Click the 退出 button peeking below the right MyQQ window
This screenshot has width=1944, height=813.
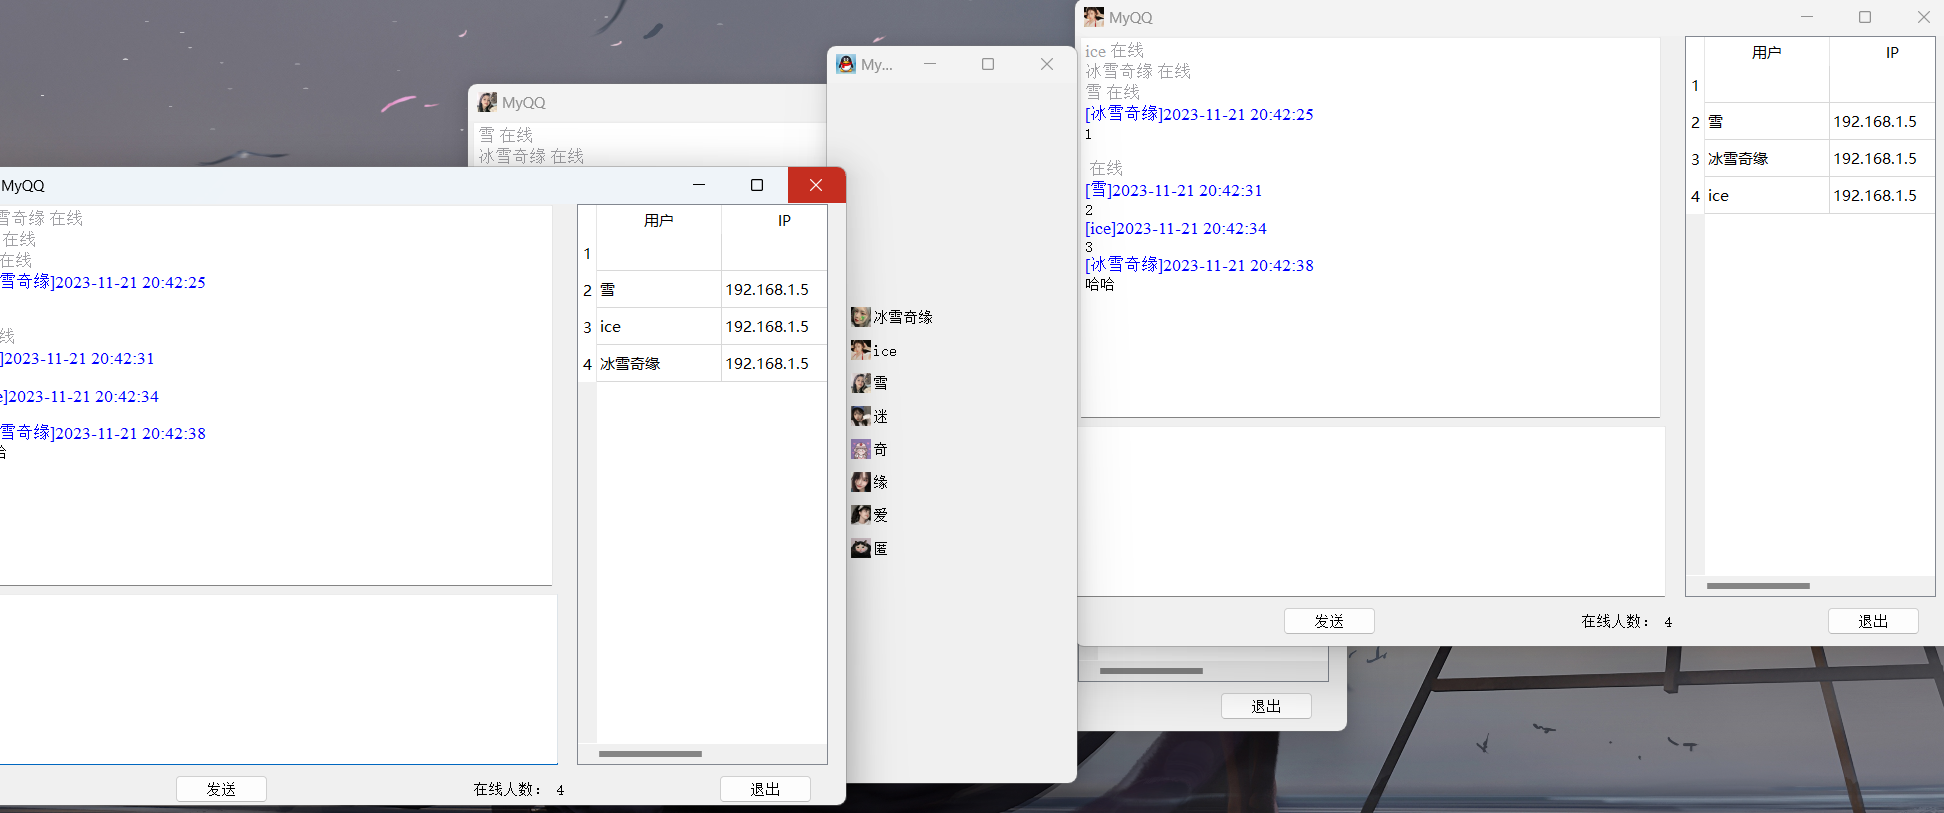point(1266,706)
